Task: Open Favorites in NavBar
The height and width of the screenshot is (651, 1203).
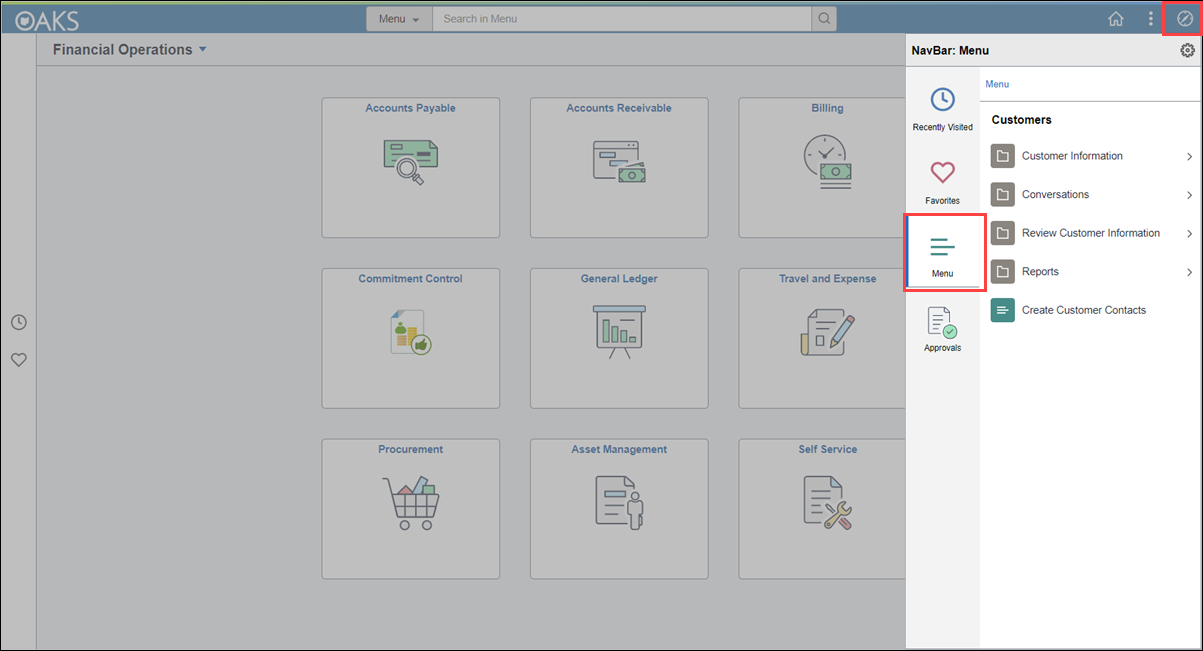Action: tap(942, 183)
